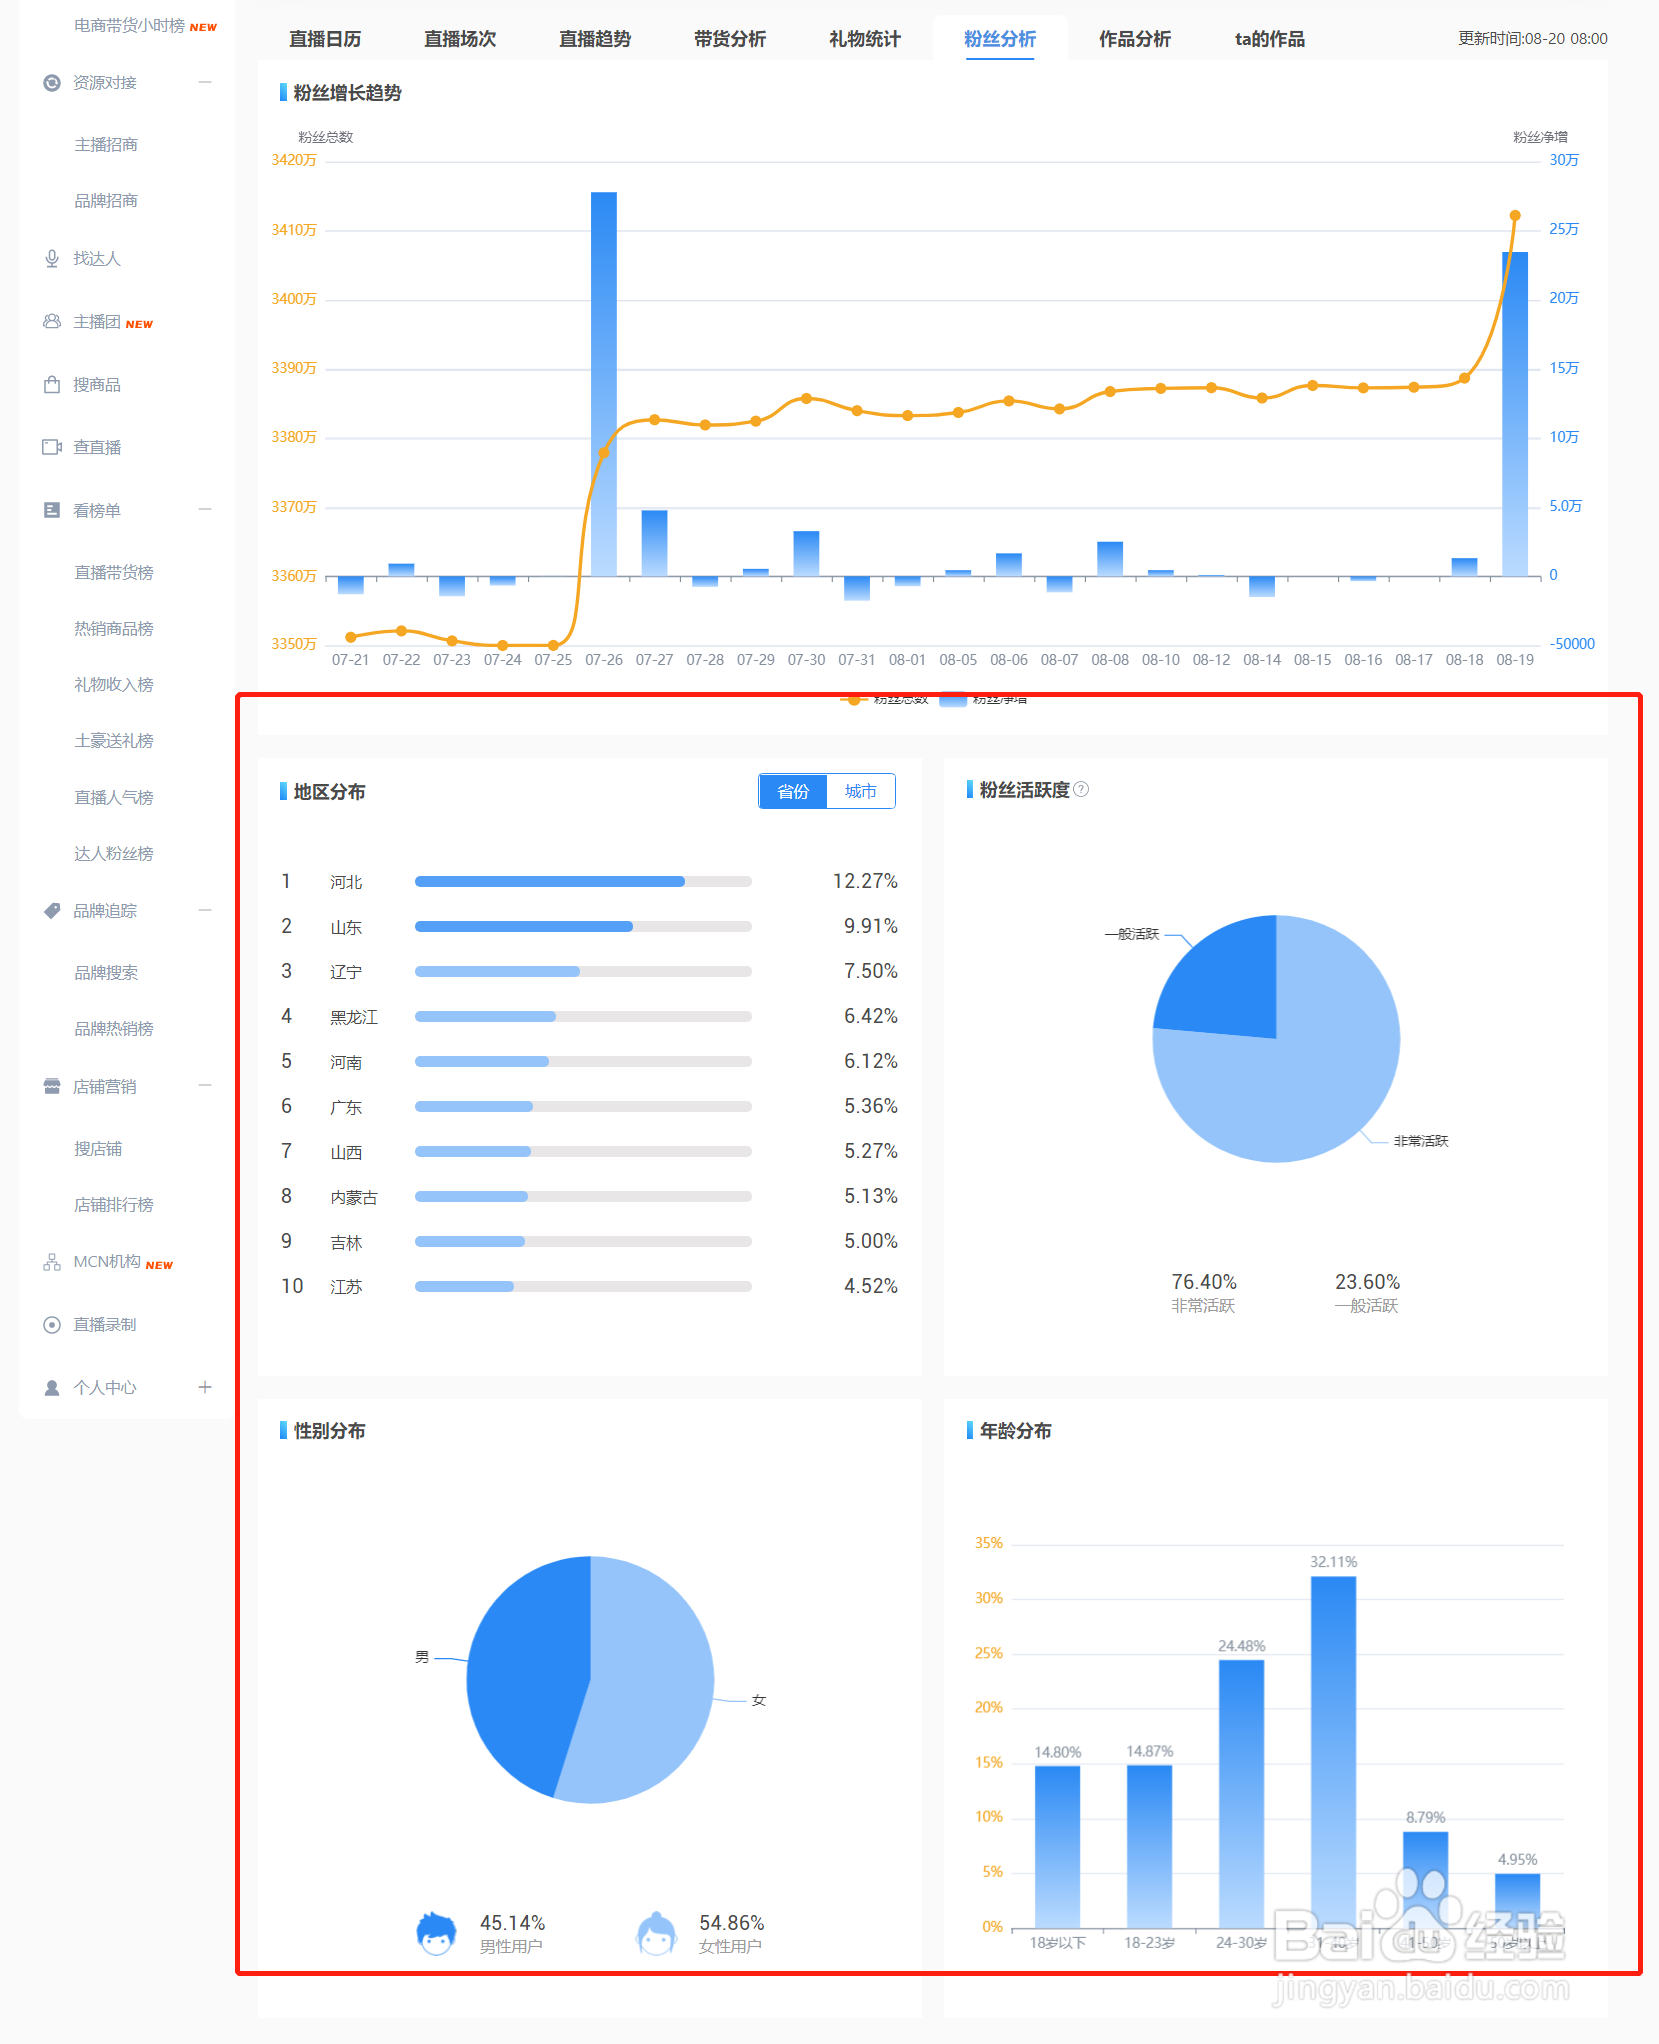The height and width of the screenshot is (2044, 1659).
Task: Collapse the 店铺营销 section
Action: coord(205,1086)
